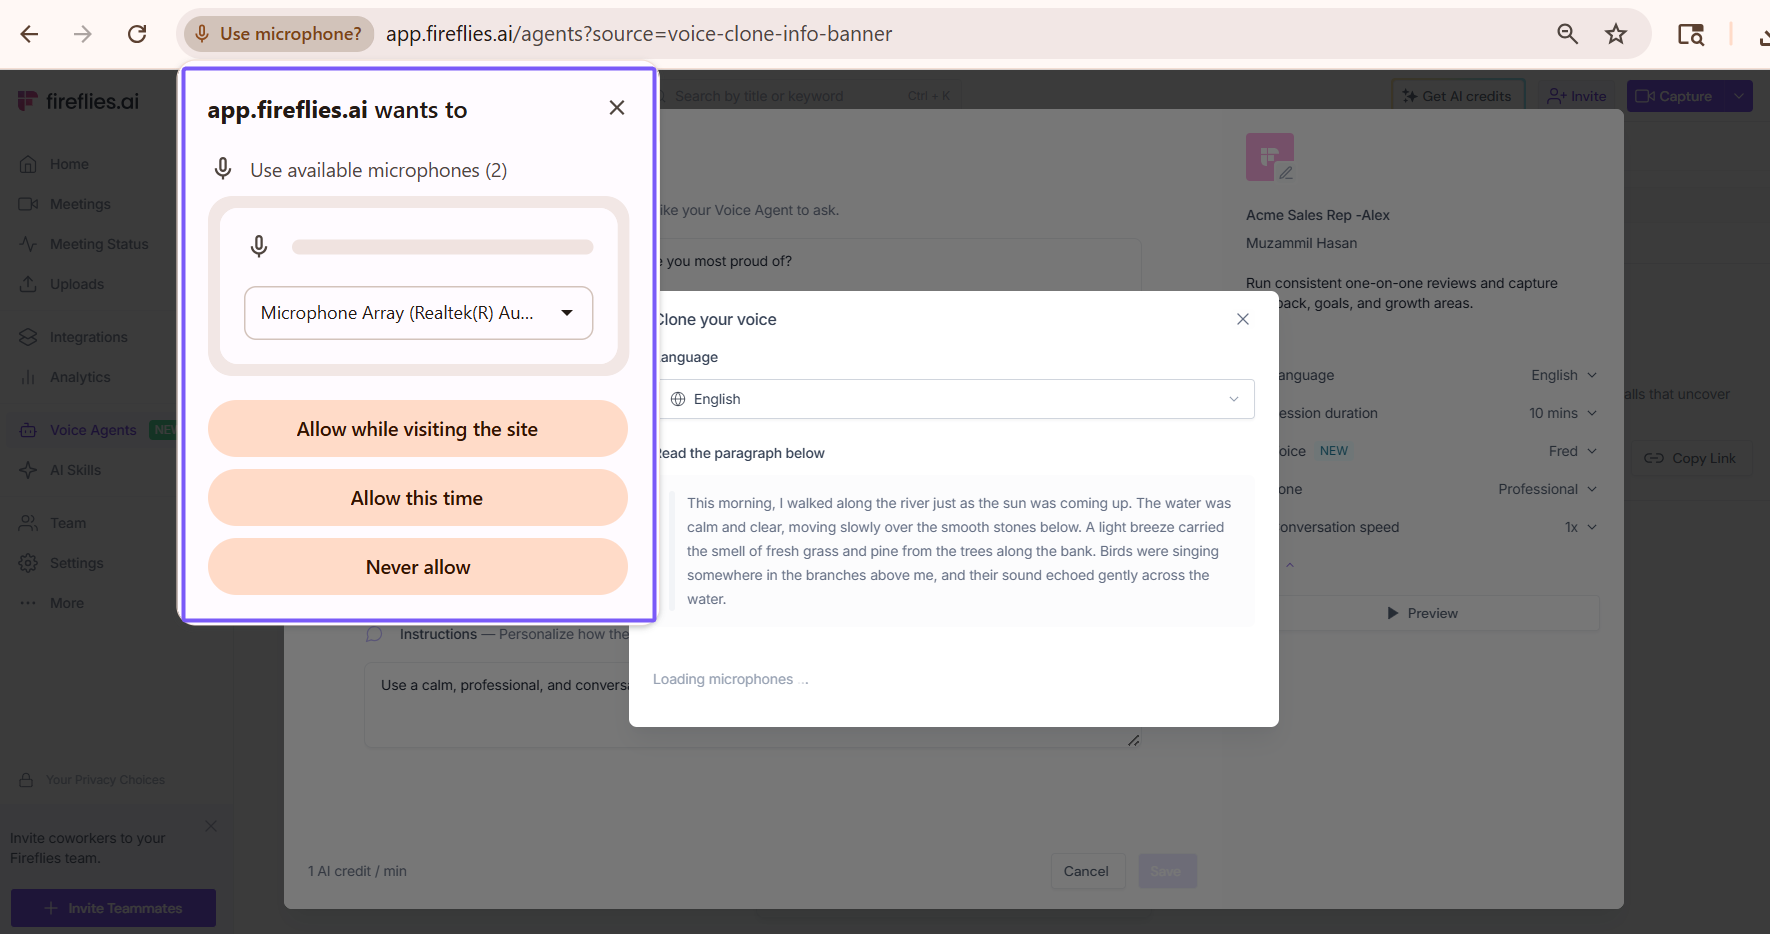Click the Cancel button

(x=1086, y=871)
